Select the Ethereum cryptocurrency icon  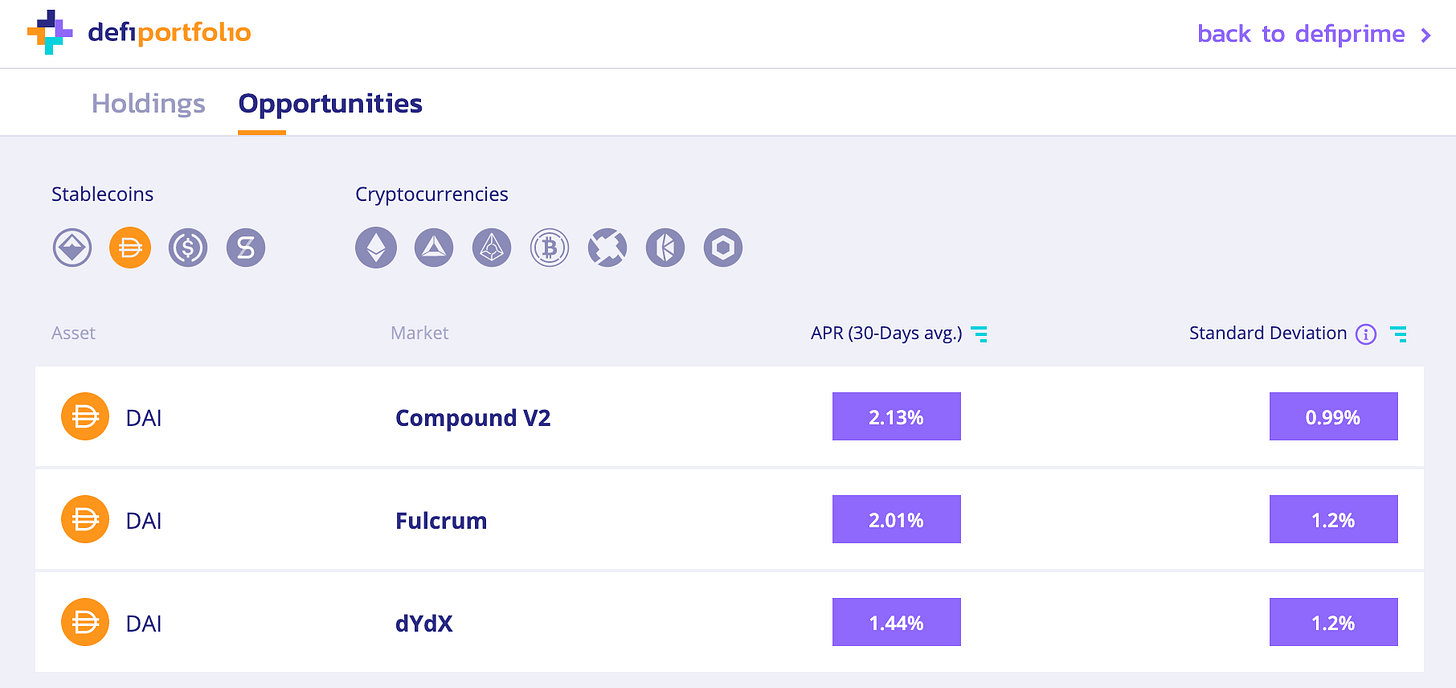point(376,247)
